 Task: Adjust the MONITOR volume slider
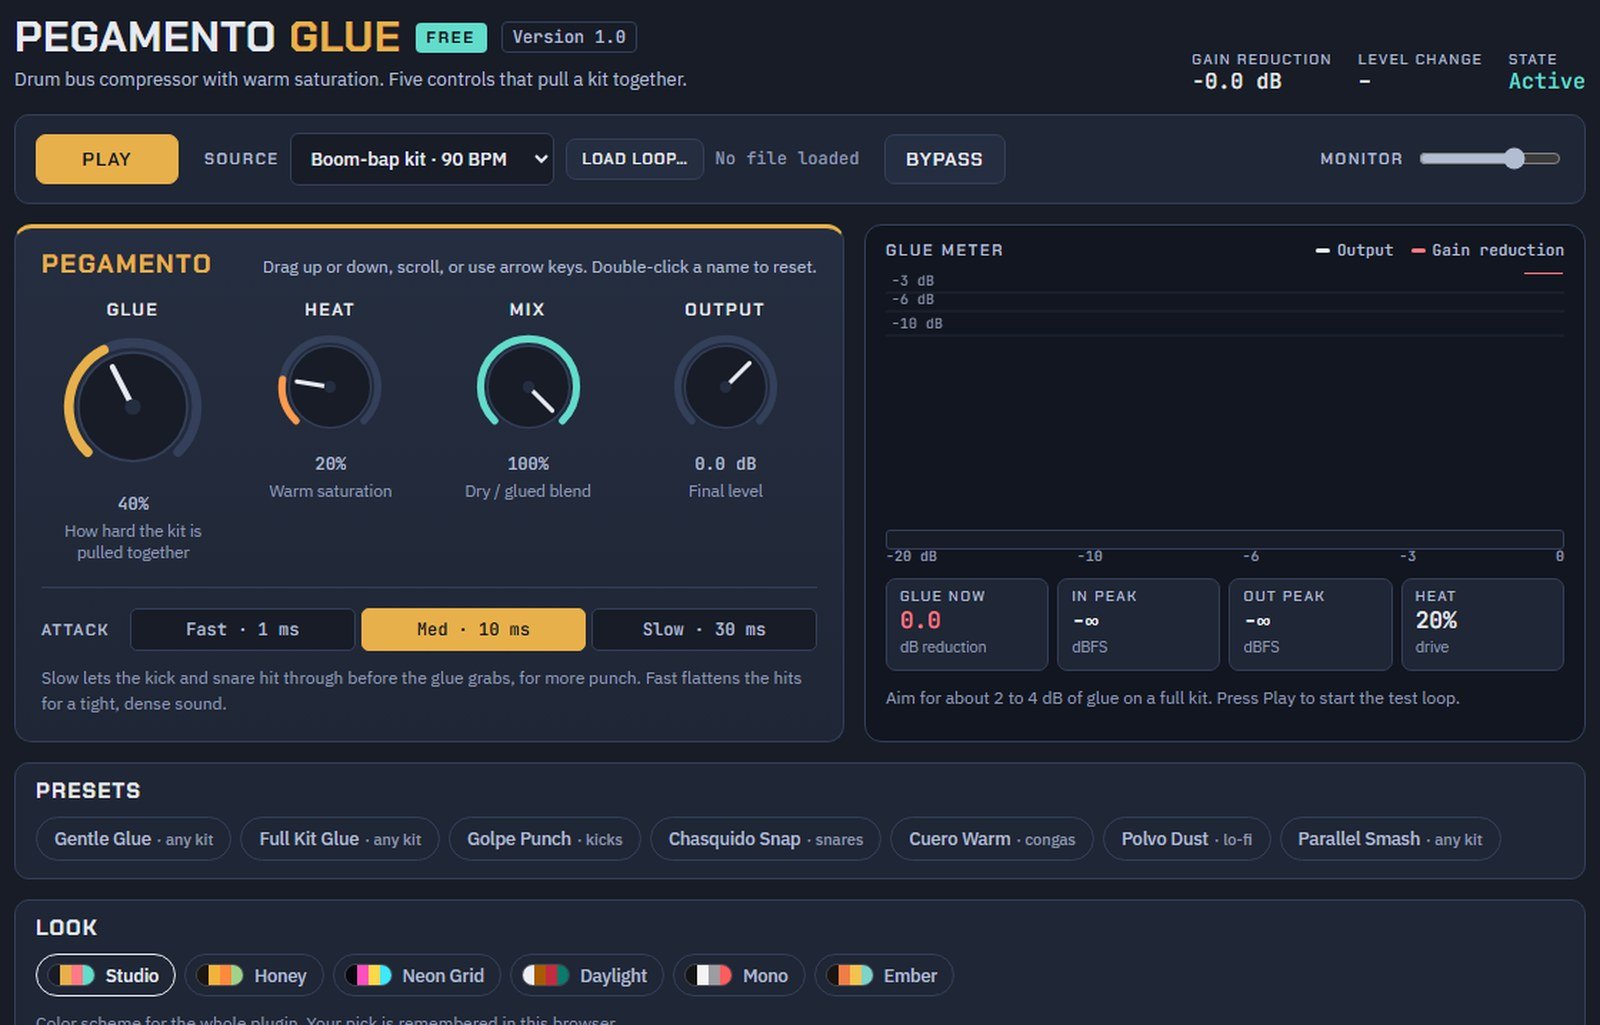(x=1489, y=158)
